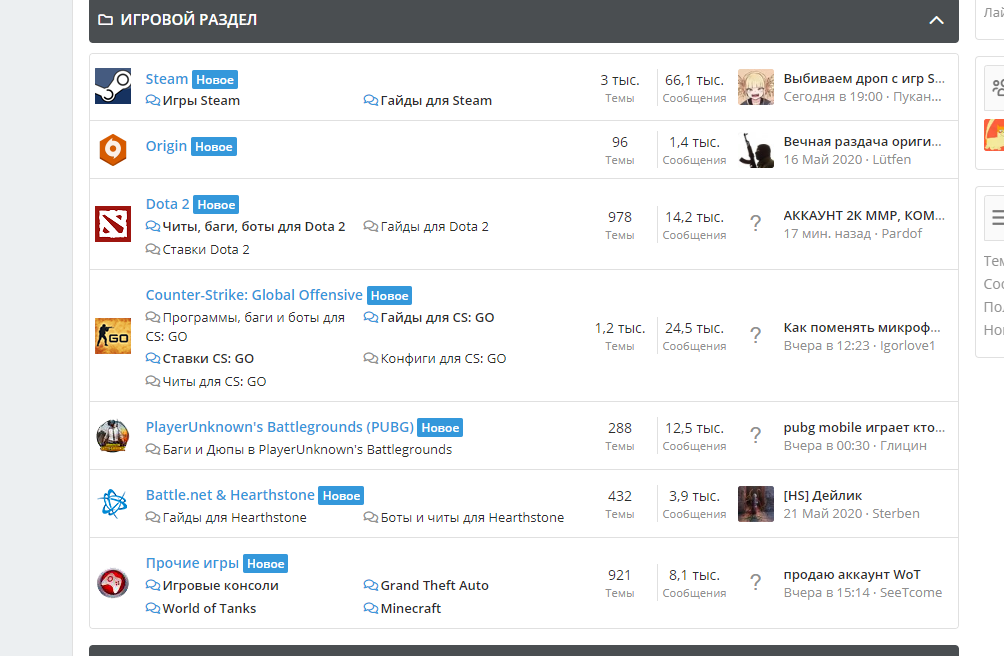Click the Battle.net forum logo icon

click(113, 504)
